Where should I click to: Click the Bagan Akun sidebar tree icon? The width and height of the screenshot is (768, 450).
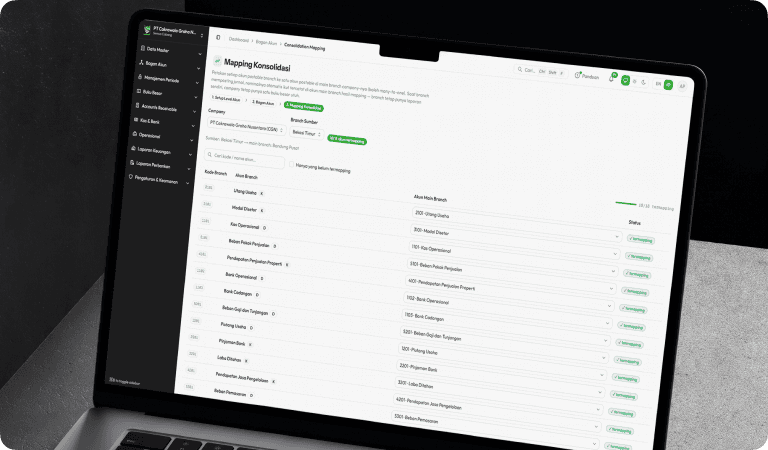(142, 63)
